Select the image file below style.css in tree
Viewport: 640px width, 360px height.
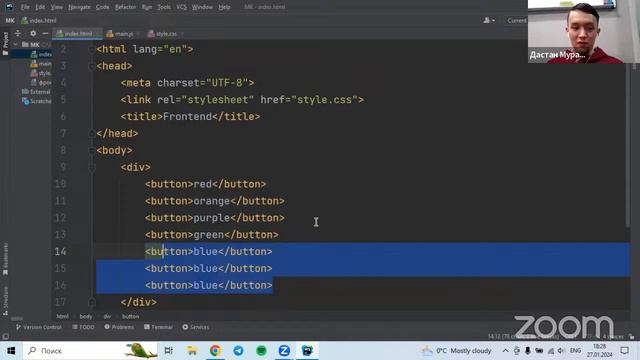pyautogui.click(x=41, y=82)
